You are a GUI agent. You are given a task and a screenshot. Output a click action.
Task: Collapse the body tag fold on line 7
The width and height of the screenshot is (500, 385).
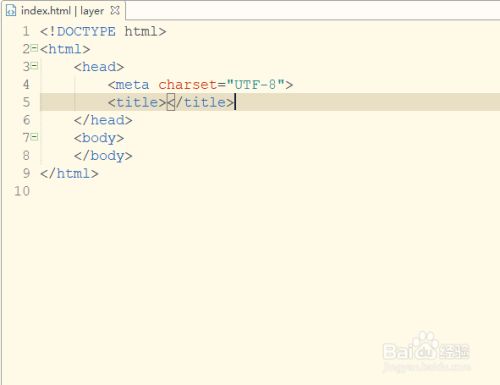tap(34, 137)
